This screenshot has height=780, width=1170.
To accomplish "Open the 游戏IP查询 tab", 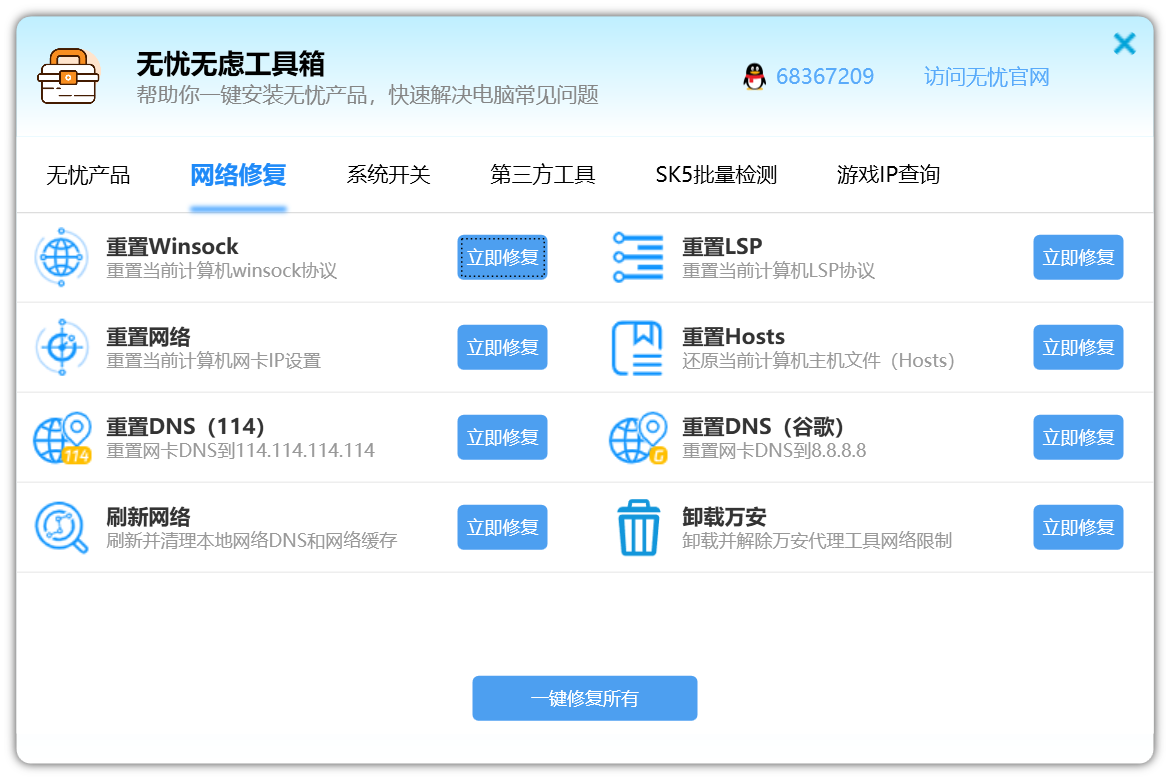I will pyautogui.click(x=888, y=175).
